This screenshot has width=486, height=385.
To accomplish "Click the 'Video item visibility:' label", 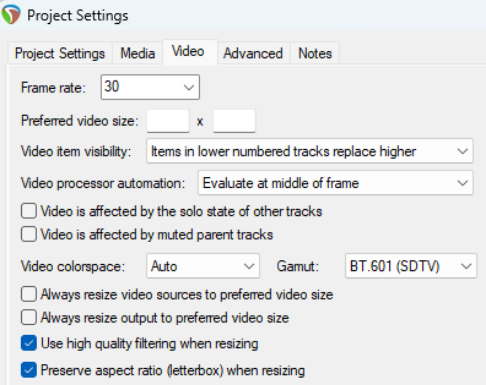I will (x=76, y=152).
